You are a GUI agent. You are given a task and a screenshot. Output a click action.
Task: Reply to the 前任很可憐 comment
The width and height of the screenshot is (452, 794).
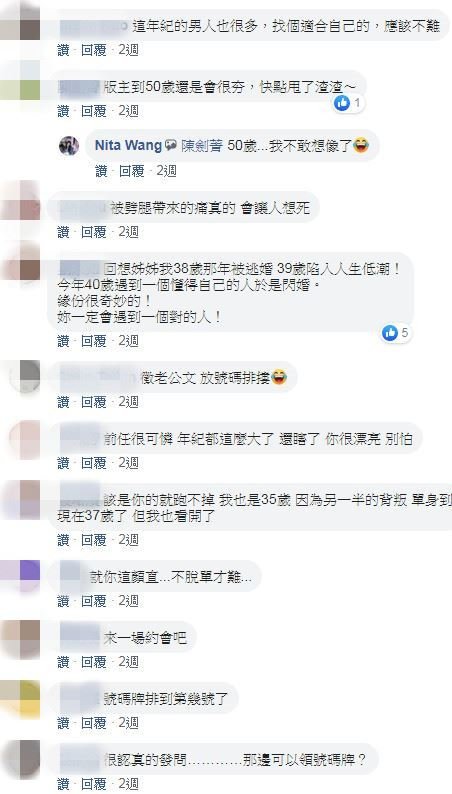pos(94,463)
